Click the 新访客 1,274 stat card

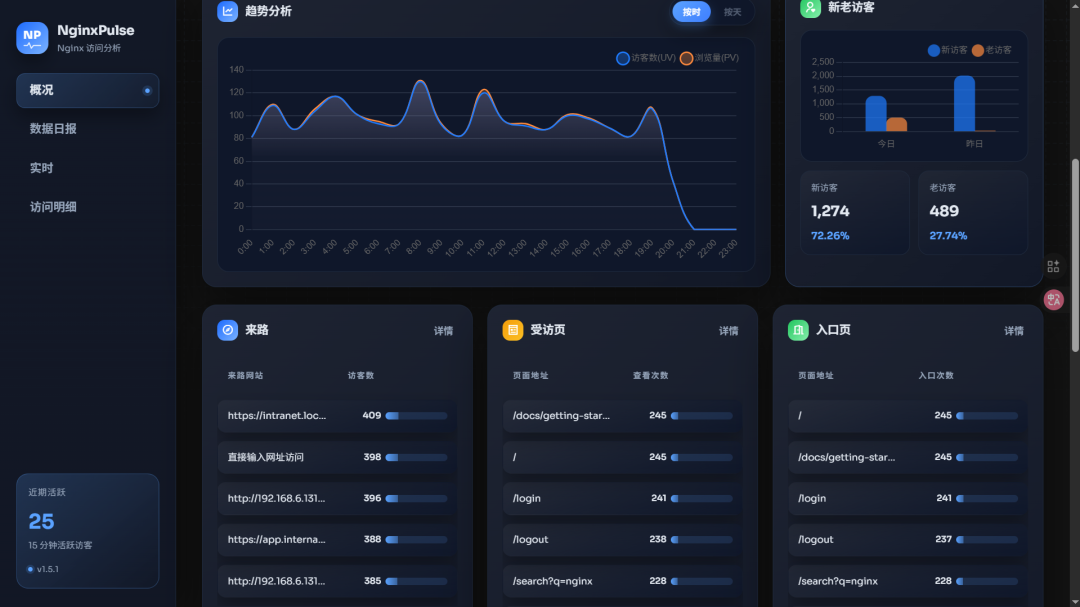pyautogui.click(x=855, y=212)
